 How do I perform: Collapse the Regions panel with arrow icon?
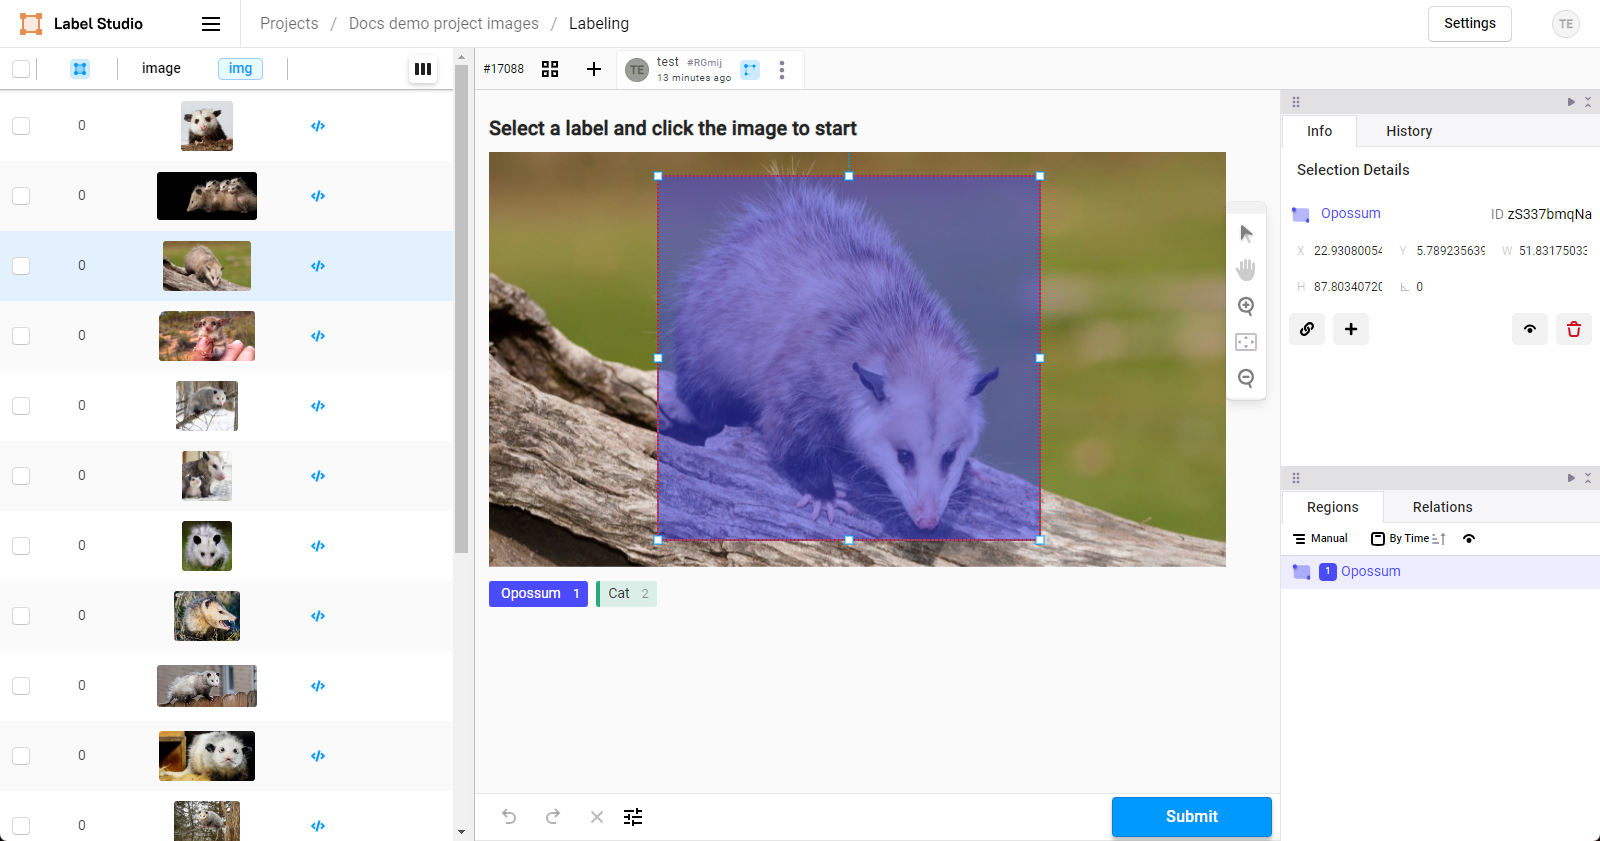pyautogui.click(x=1571, y=478)
